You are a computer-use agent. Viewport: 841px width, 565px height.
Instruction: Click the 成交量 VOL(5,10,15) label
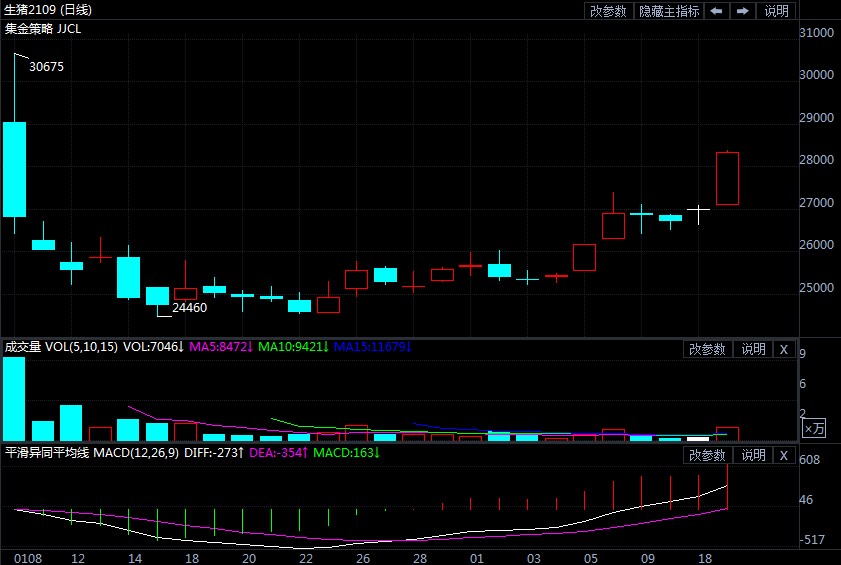(x=61, y=347)
